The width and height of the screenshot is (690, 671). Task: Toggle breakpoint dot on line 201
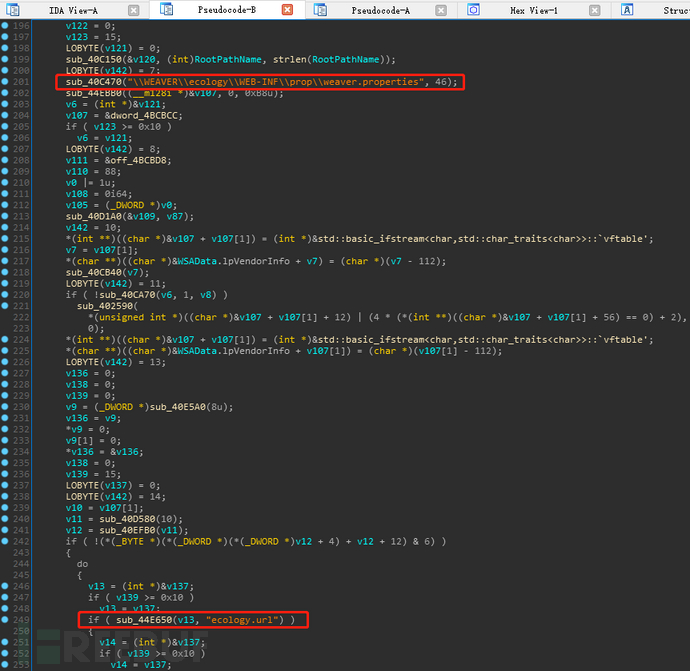point(5,82)
